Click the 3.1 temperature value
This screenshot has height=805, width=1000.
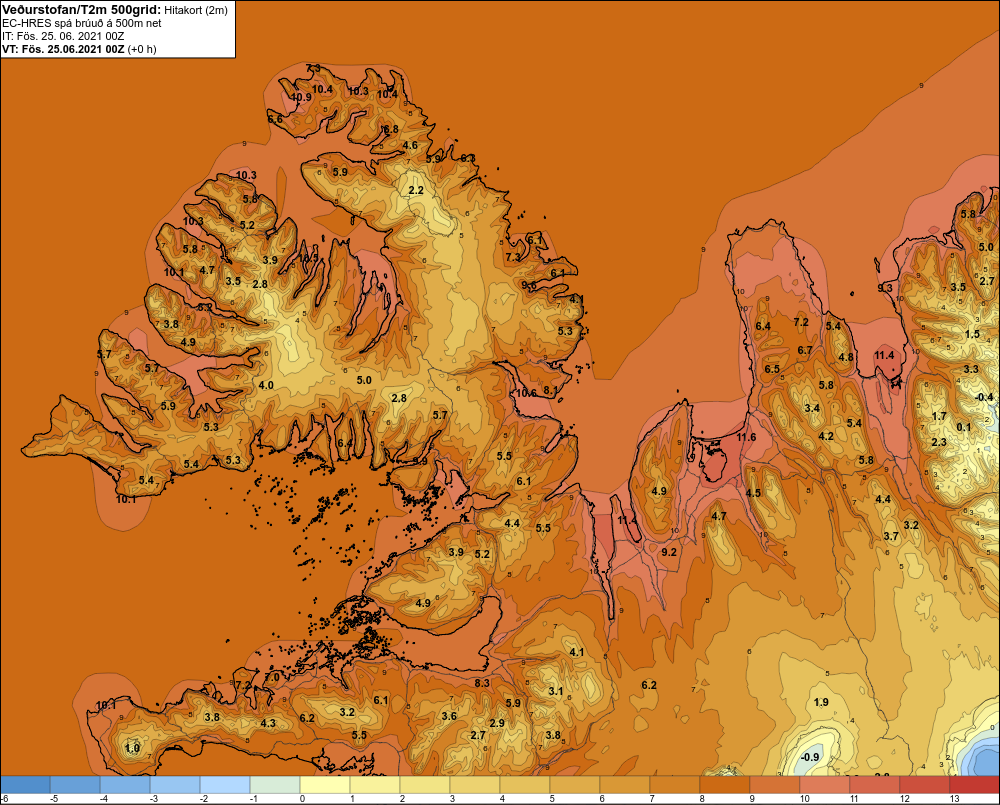[x=555, y=691]
